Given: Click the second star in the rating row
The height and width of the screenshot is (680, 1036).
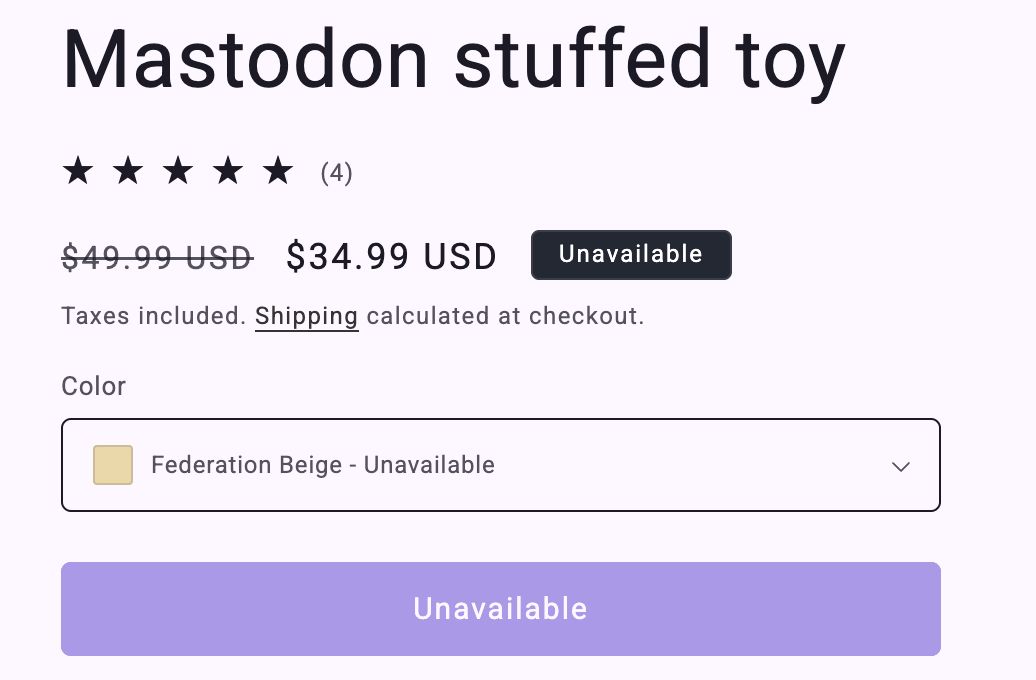Looking at the screenshot, I should point(127,170).
